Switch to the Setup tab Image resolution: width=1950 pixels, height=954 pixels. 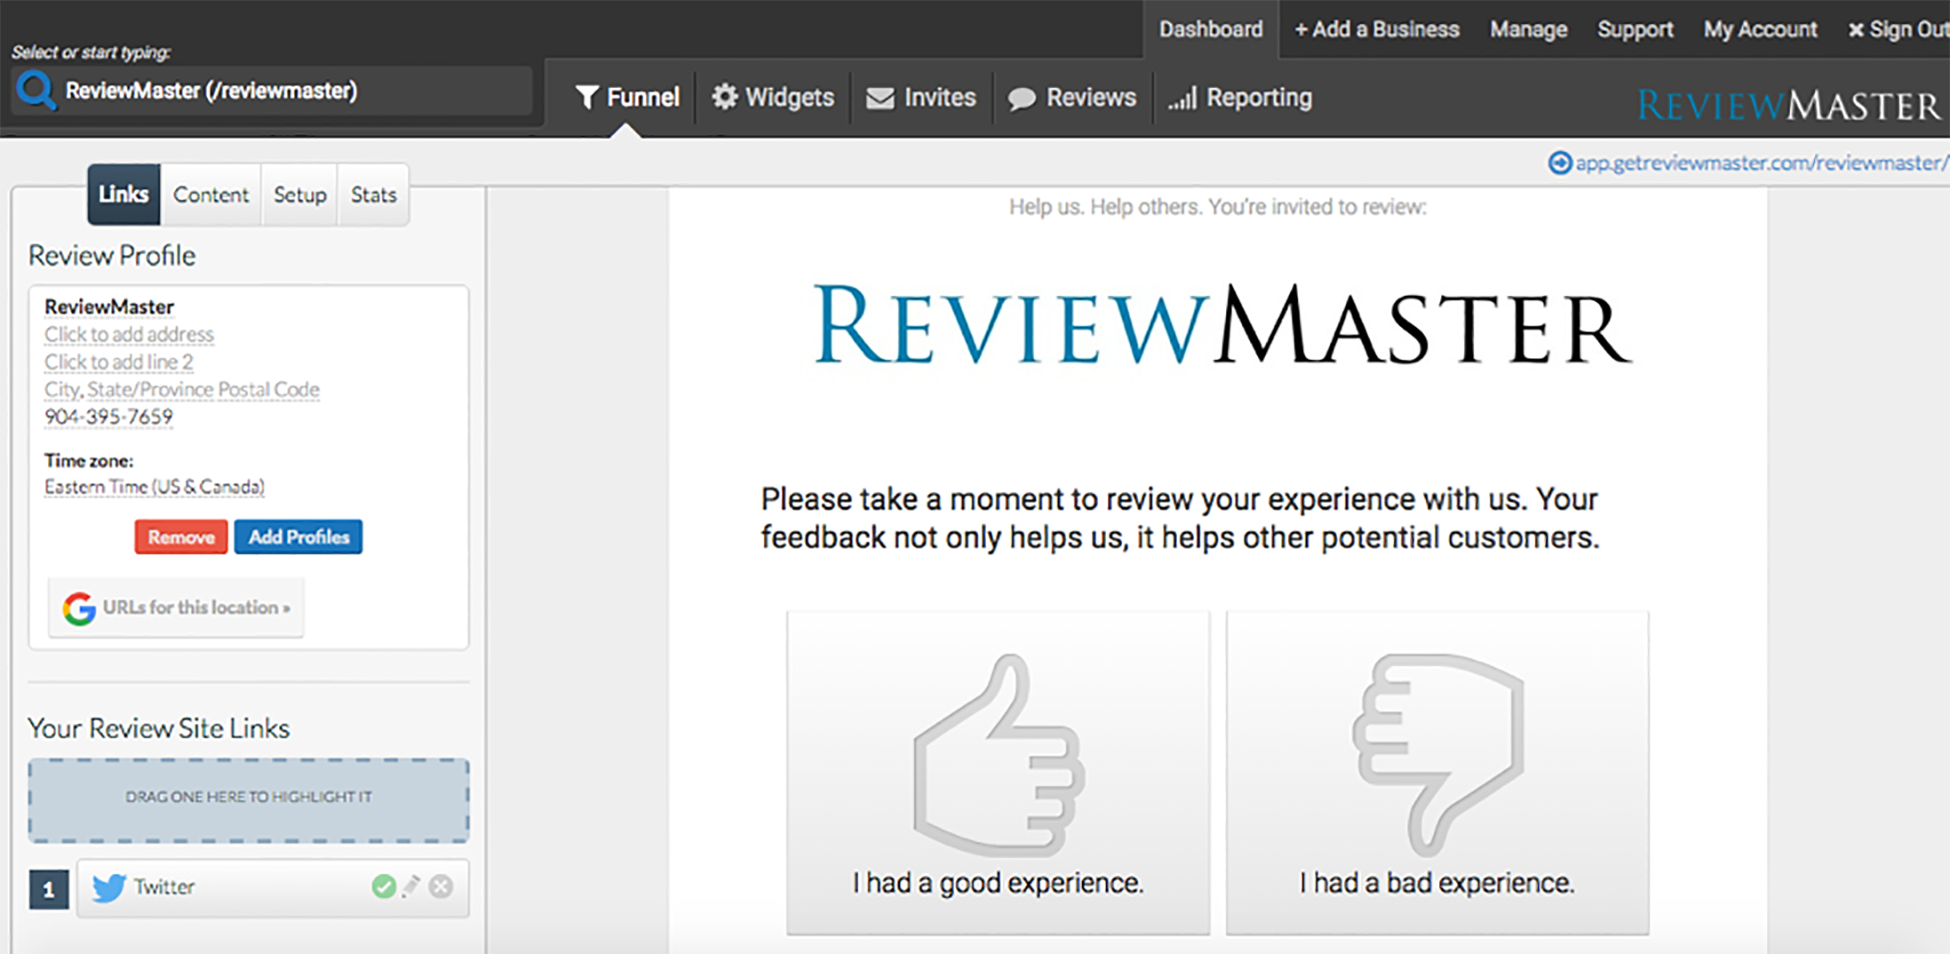pyautogui.click(x=300, y=195)
